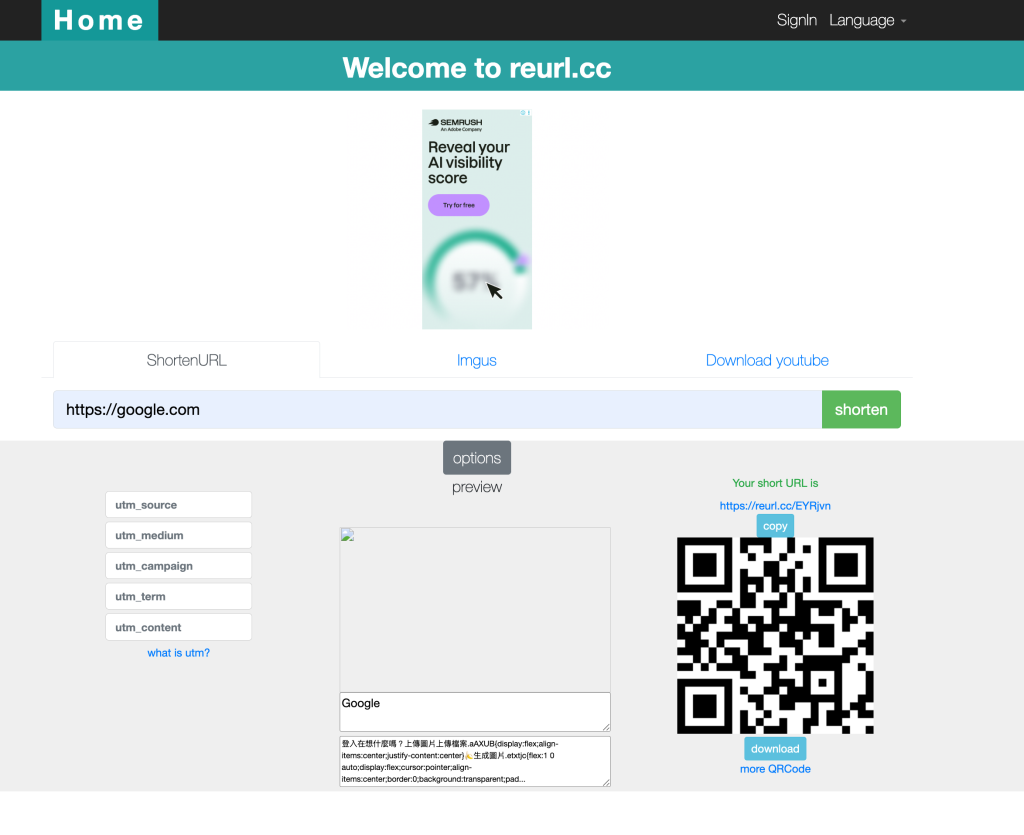Click Try for free ad button
This screenshot has width=1024, height=835.
pyautogui.click(x=458, y=205)
